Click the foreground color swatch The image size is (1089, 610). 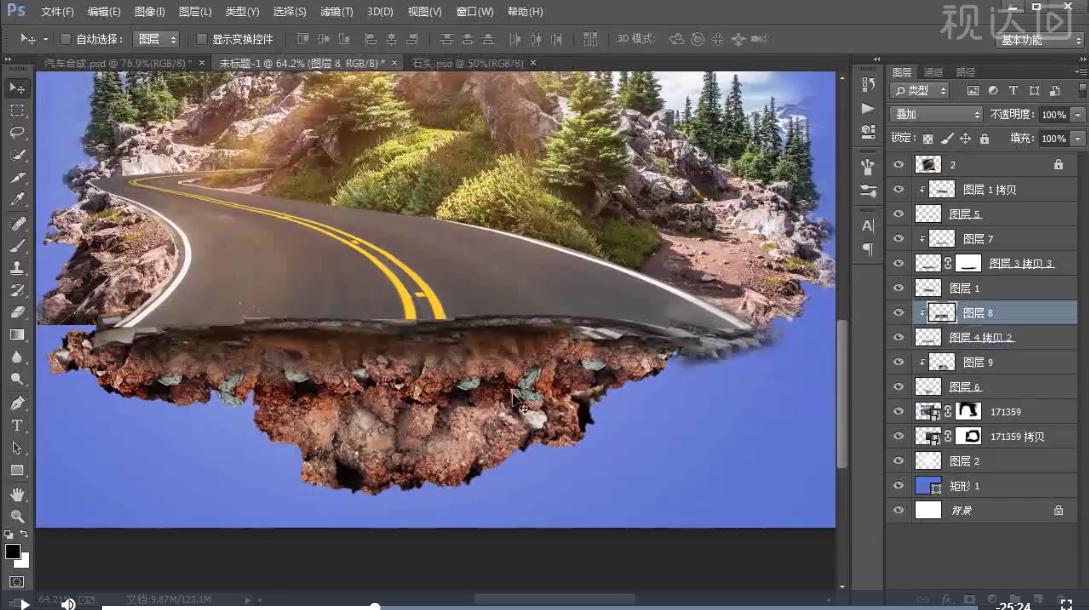click(x=12, y=551)
